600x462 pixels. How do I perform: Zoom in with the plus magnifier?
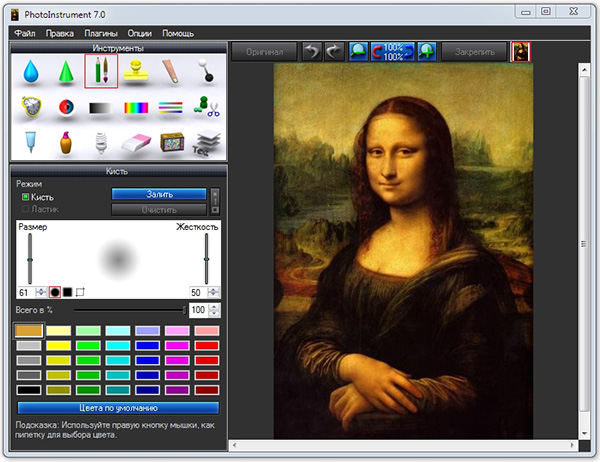(427, 50)
